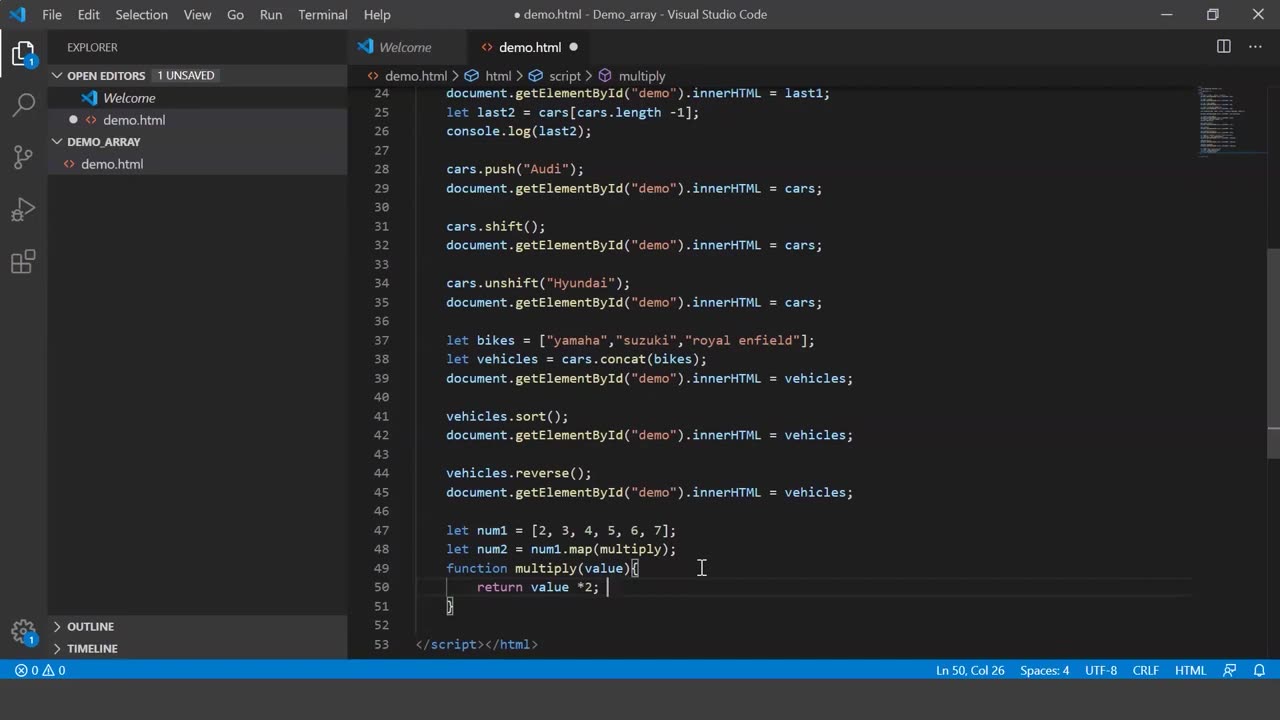Expand the Timeline section
This screenshot has height=720, width=1280.
(x=92, y=648)
